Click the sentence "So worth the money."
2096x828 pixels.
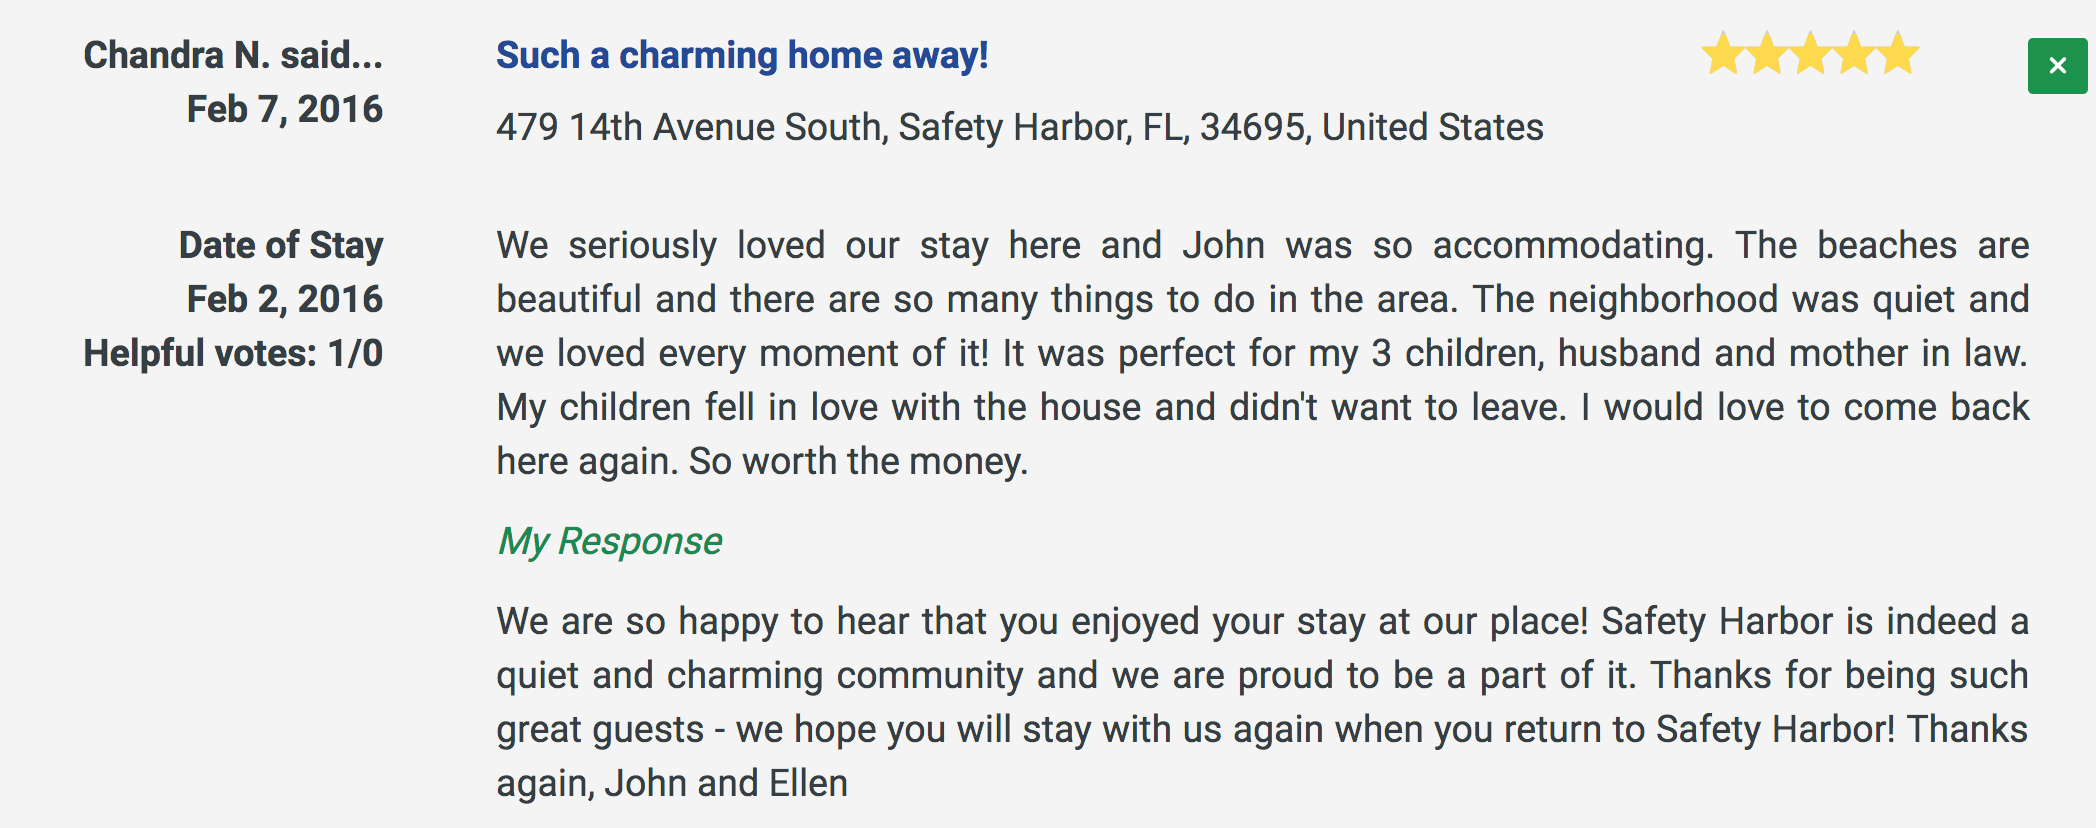point(858,461)
